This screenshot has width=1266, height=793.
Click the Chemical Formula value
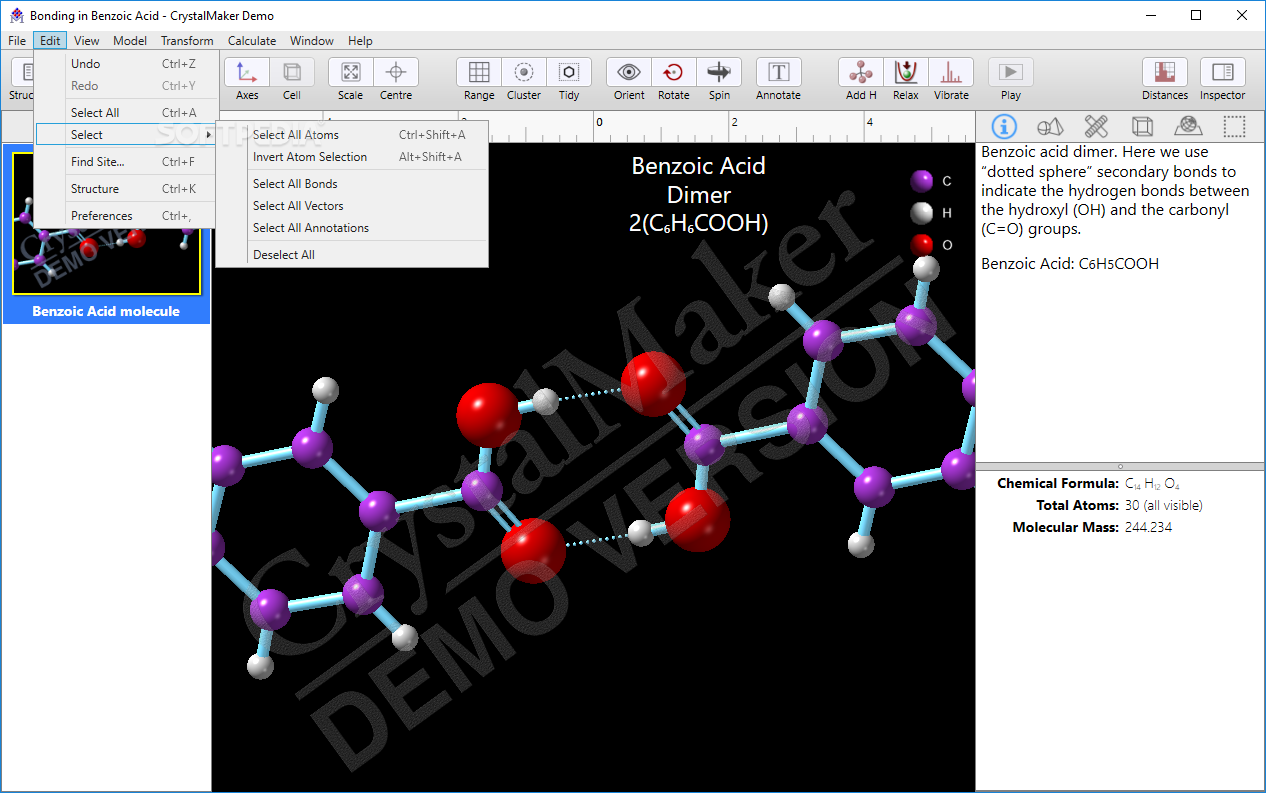point(1153,484)
